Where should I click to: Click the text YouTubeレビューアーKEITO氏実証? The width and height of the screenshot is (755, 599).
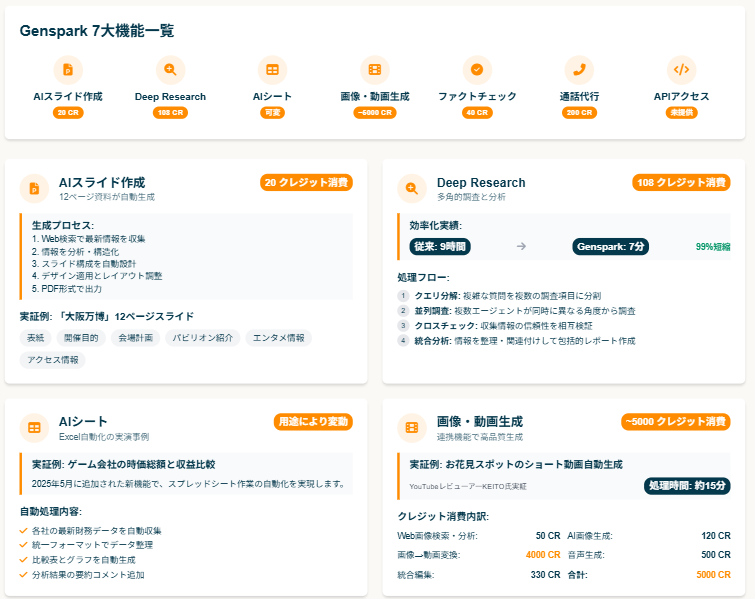(x=468, y=487)
